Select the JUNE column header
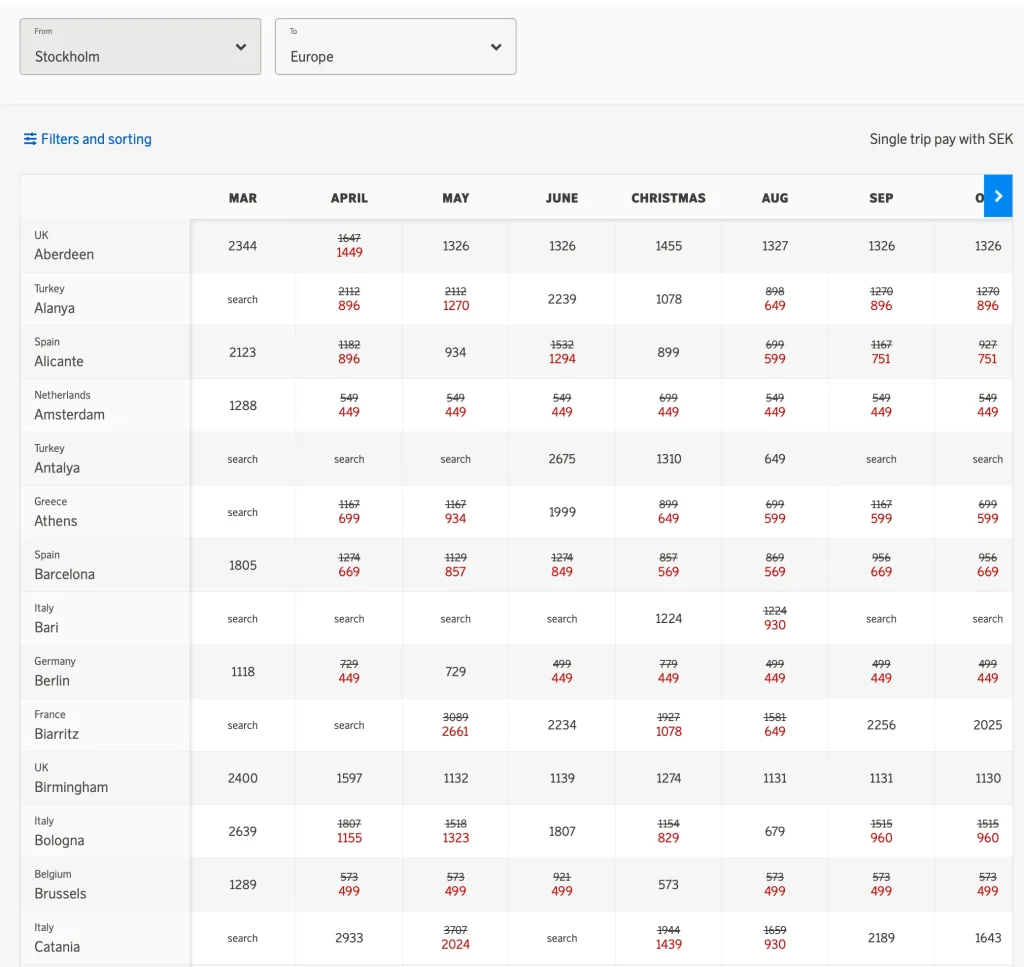Screen dimensions: 1024x967 click(562, 198)
